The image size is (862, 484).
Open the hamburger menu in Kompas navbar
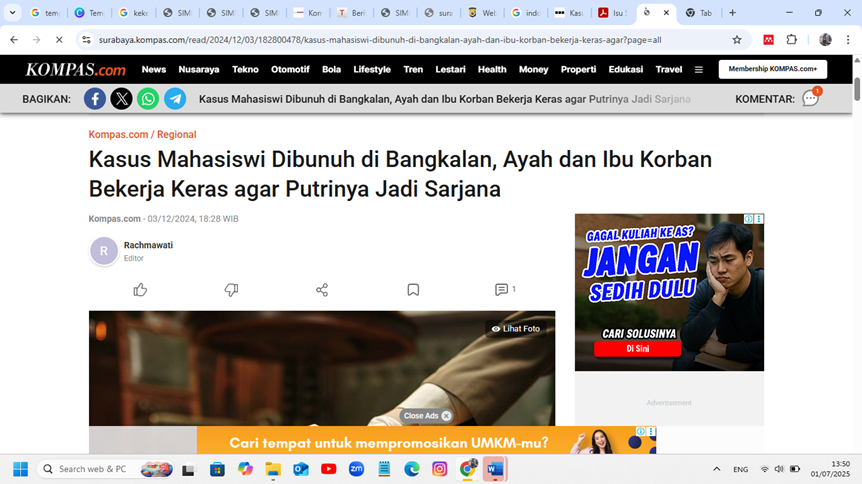(698, 70)
